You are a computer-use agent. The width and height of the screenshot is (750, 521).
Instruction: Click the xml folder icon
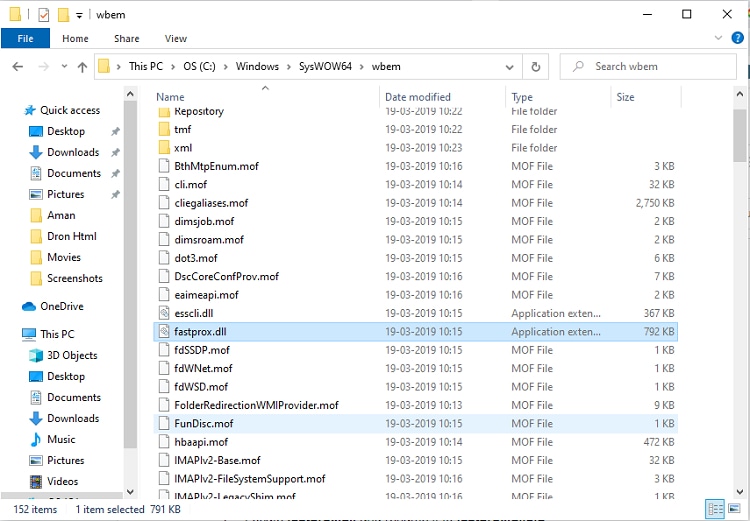pos(164,147)
